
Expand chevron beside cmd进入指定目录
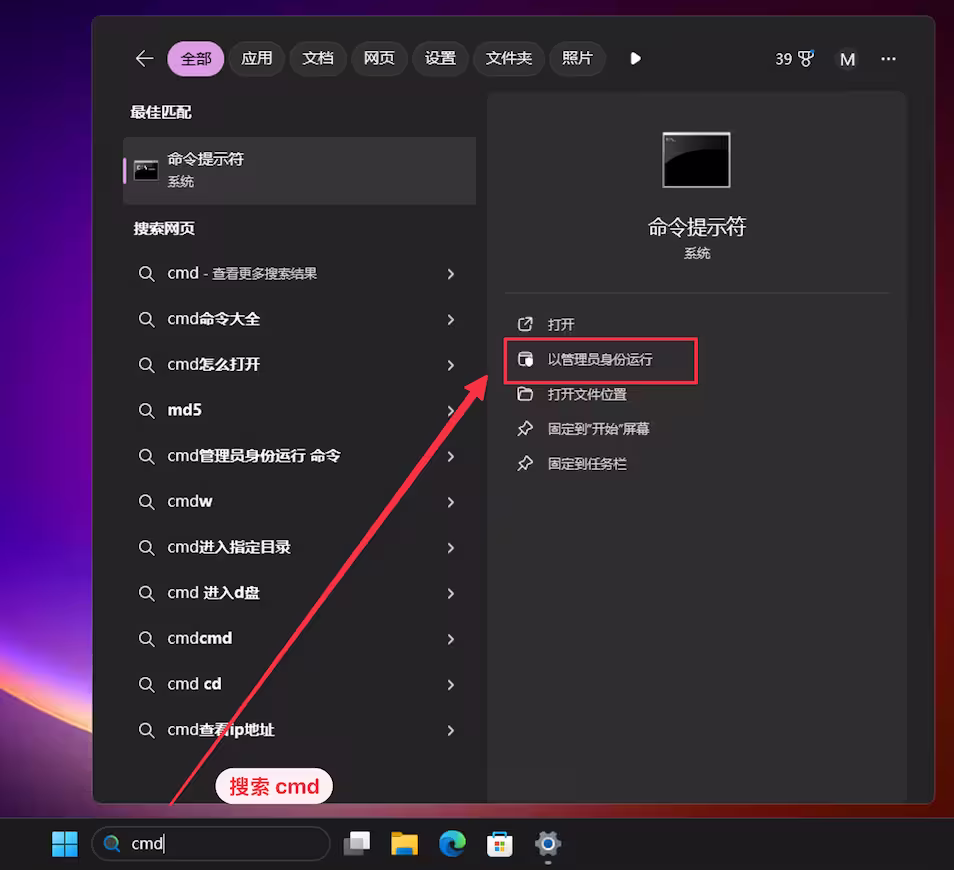pyautogui.click(x=451, y=548)
